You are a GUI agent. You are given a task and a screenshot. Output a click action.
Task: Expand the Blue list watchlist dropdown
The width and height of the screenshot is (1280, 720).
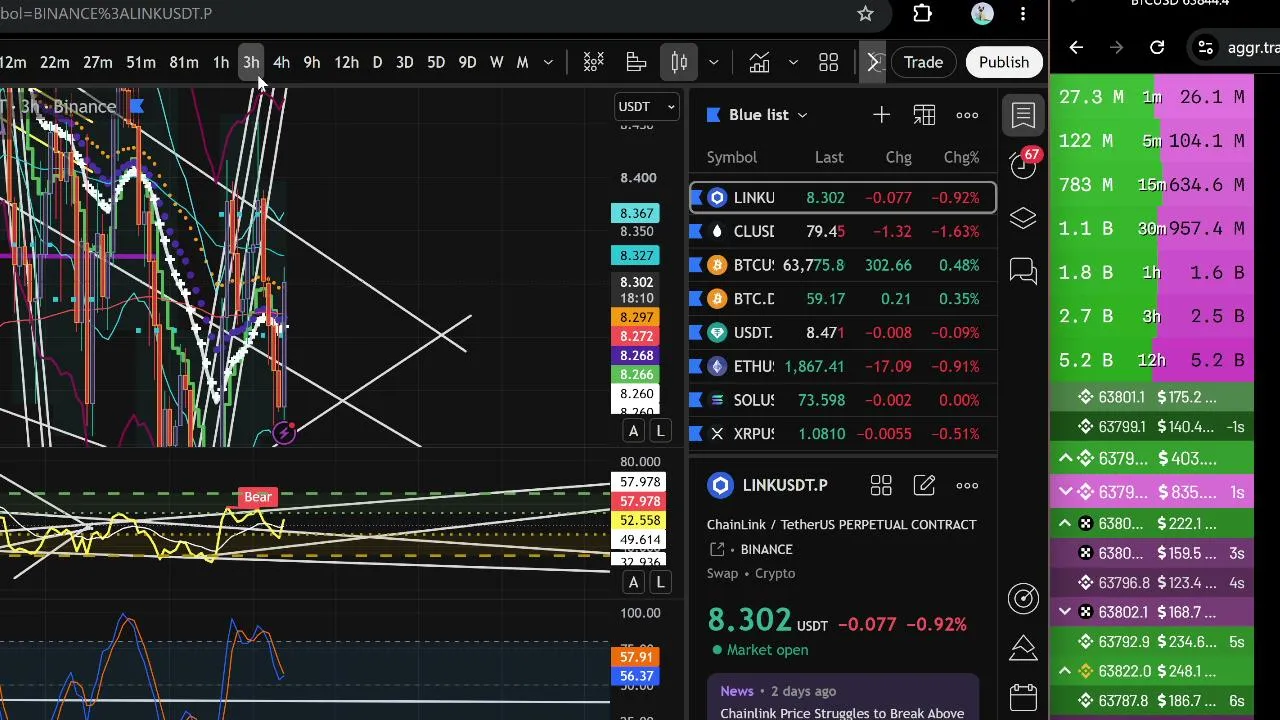click(x=802, y=116)
